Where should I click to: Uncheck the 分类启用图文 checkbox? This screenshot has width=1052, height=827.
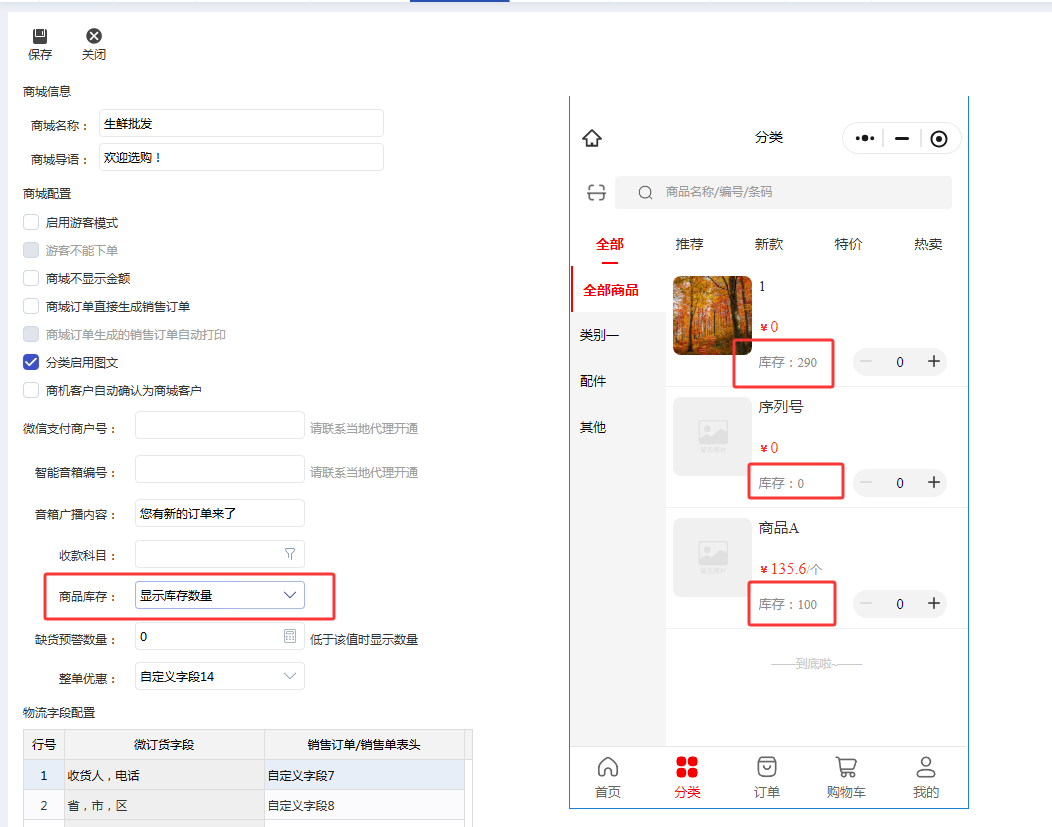point(31,362)
